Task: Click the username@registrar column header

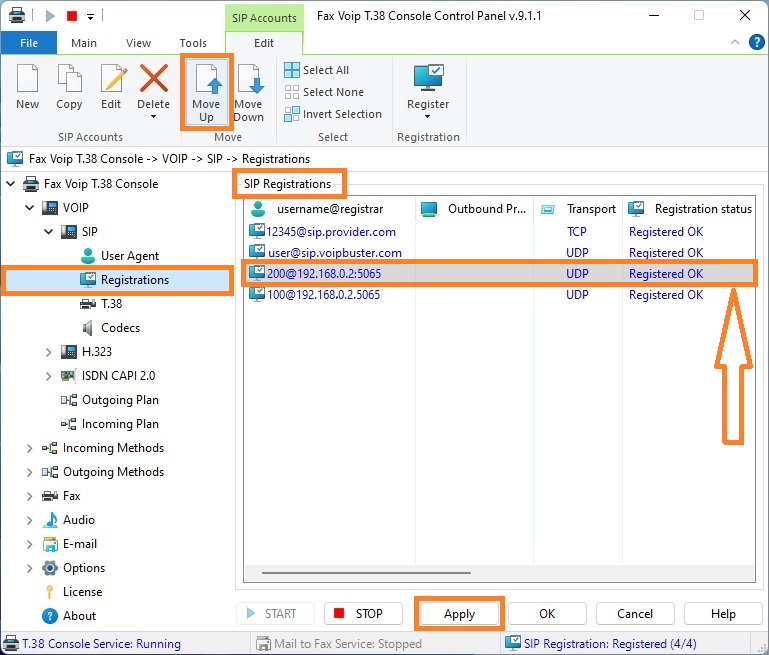Action: (330, 209)
